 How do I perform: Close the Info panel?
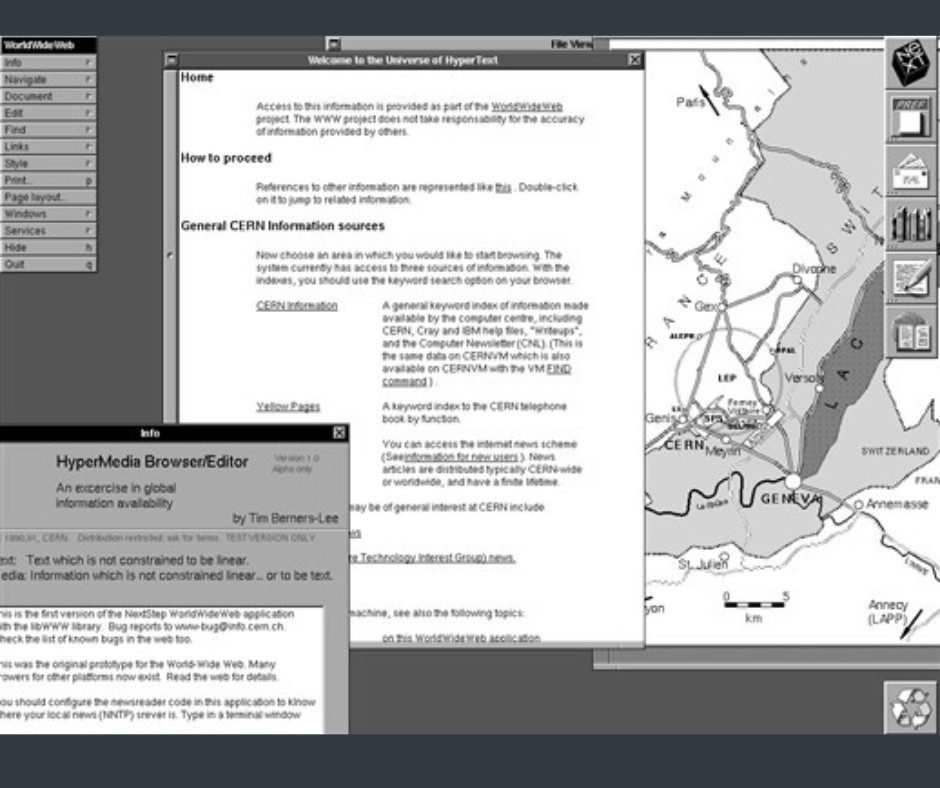coord(339,432)
